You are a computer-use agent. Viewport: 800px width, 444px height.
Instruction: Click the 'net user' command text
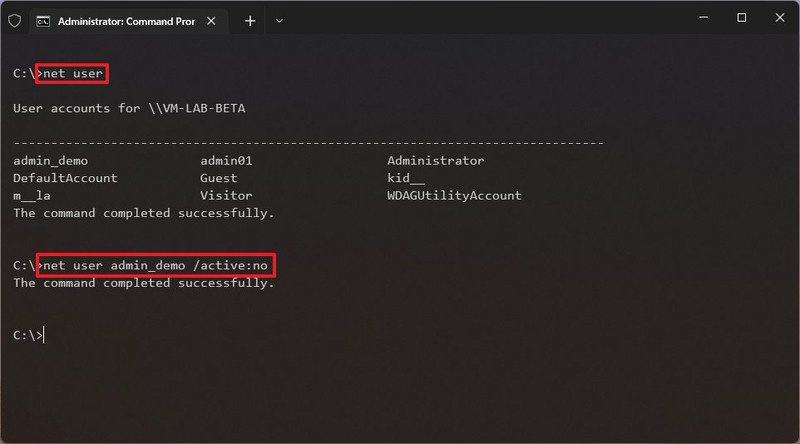pyautogui.click(x=73, y=73)
